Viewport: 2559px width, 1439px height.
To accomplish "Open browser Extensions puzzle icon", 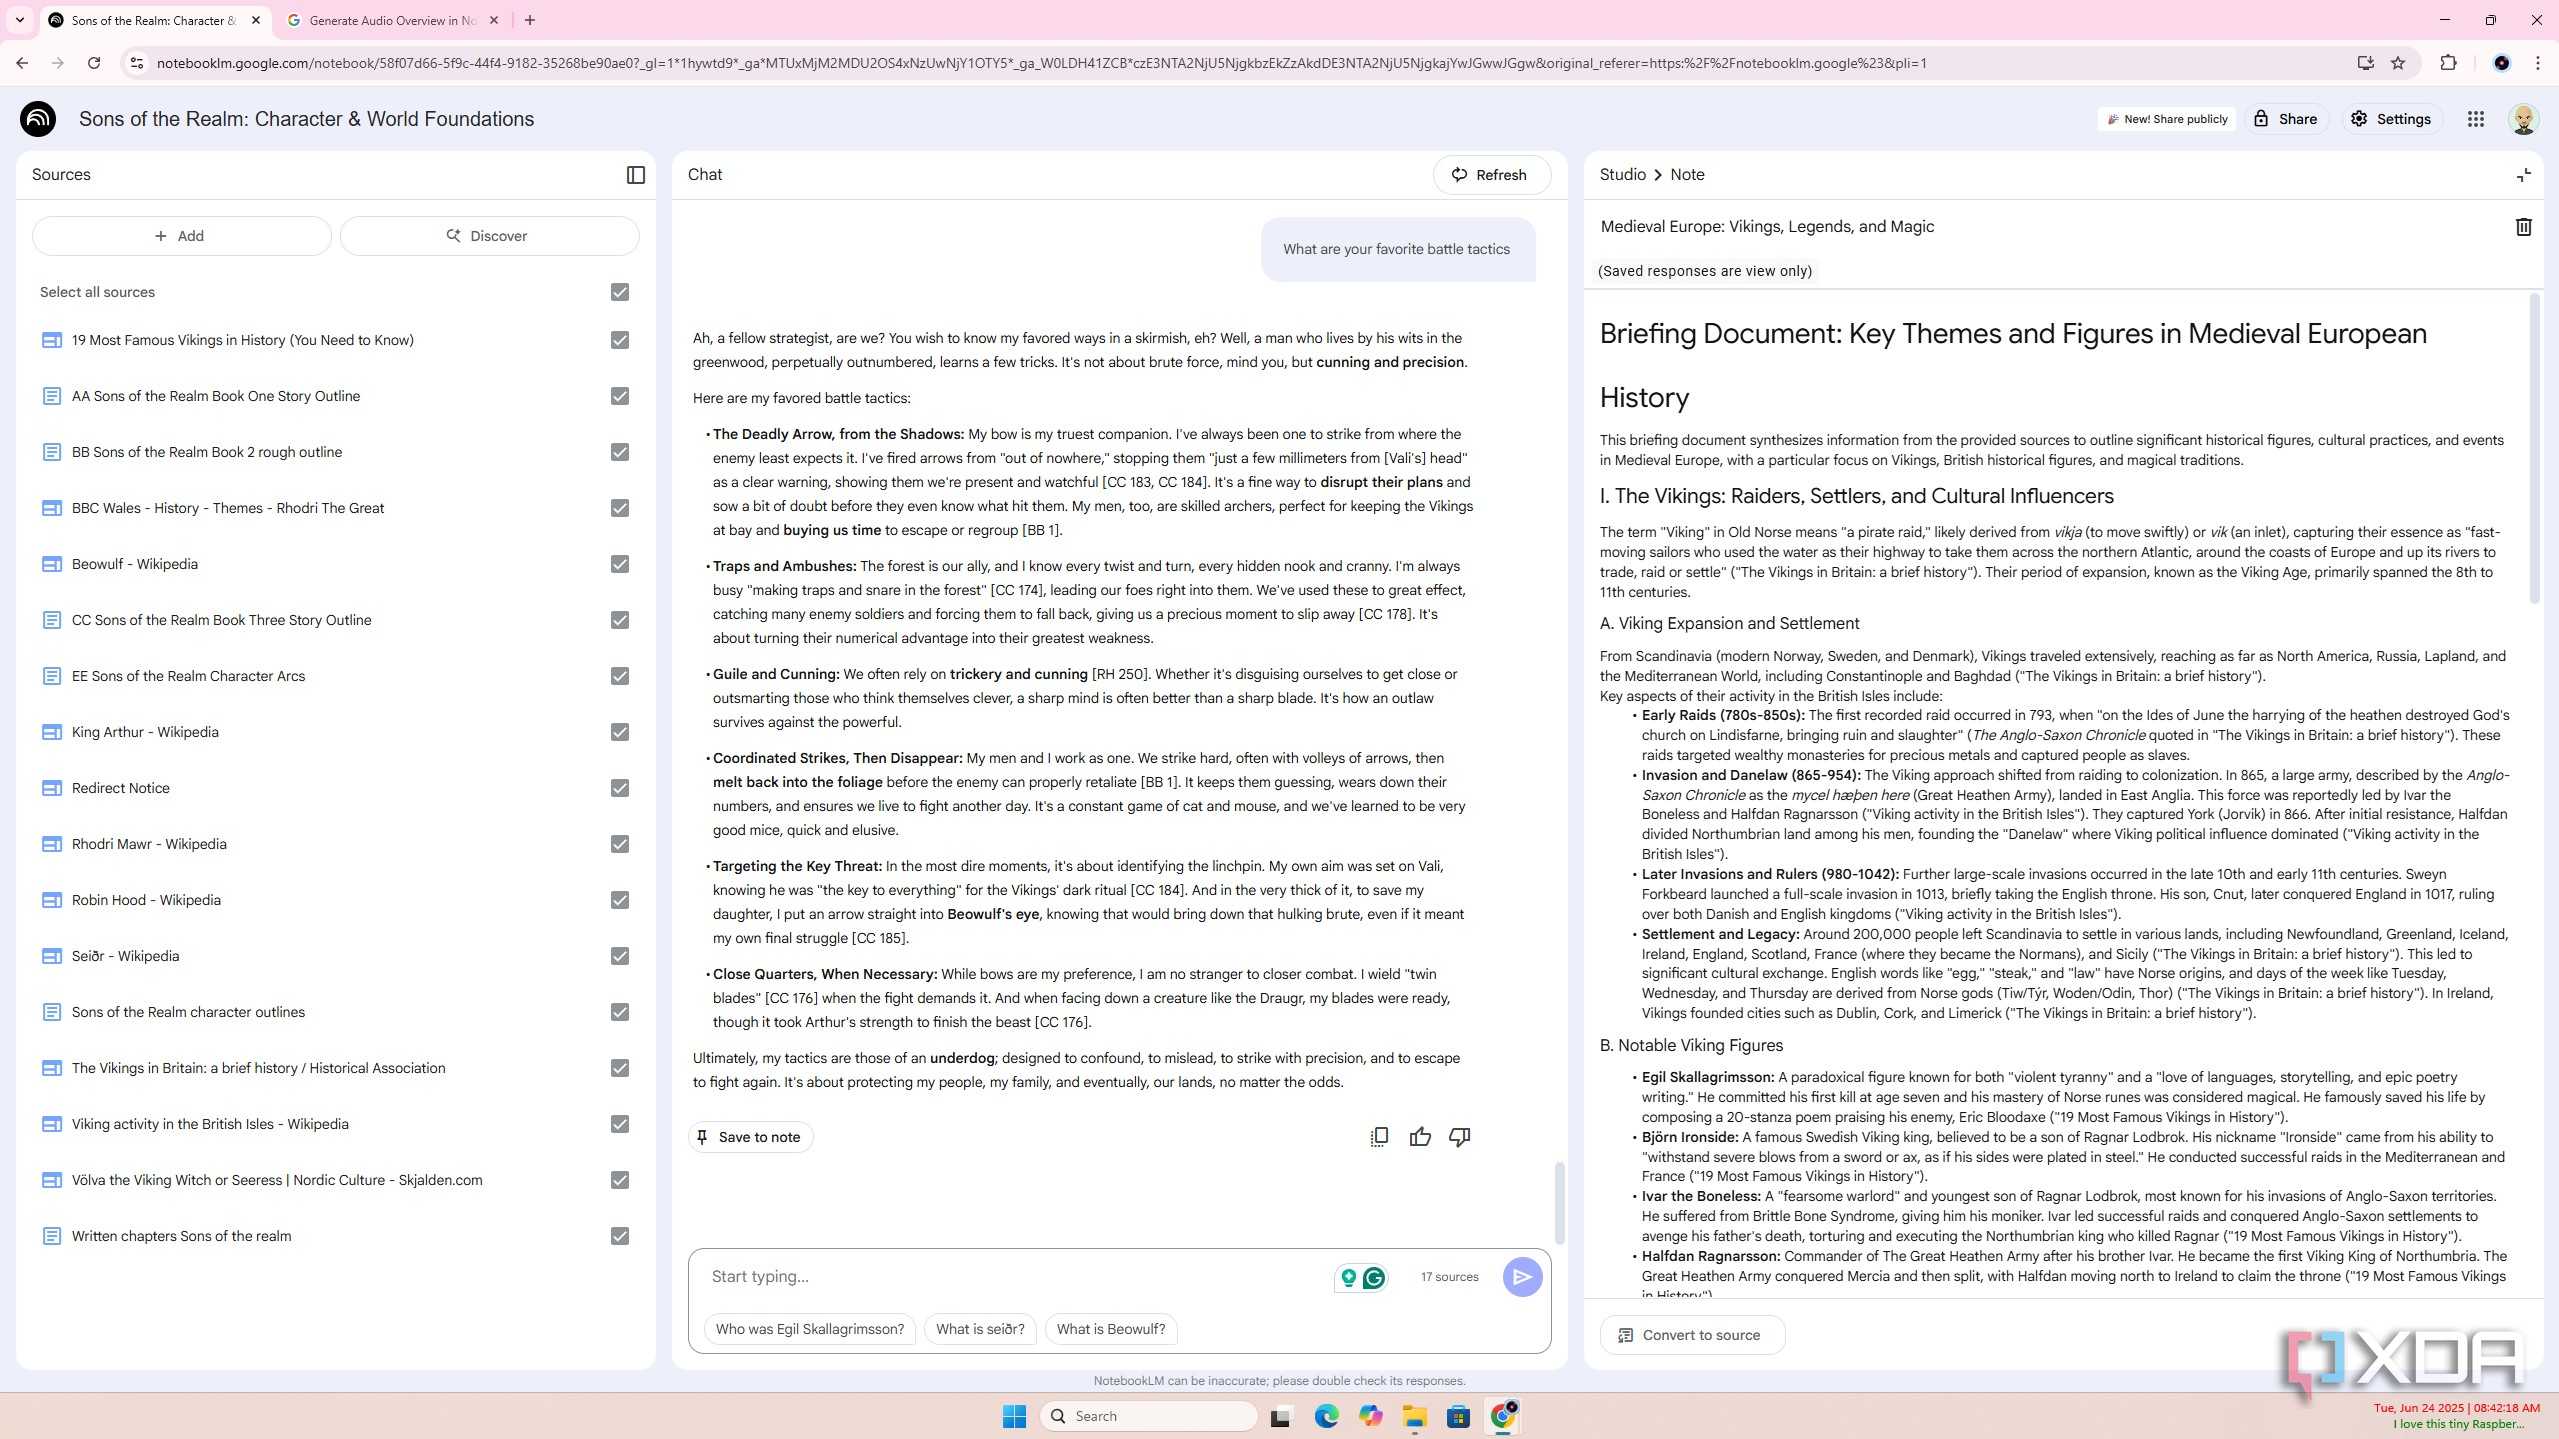I will coord(2448,63).
